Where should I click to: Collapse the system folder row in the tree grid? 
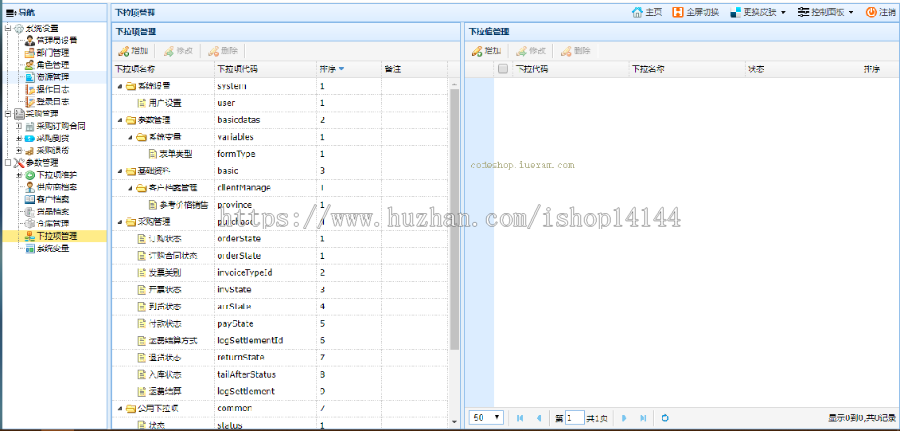click(120, 86)
